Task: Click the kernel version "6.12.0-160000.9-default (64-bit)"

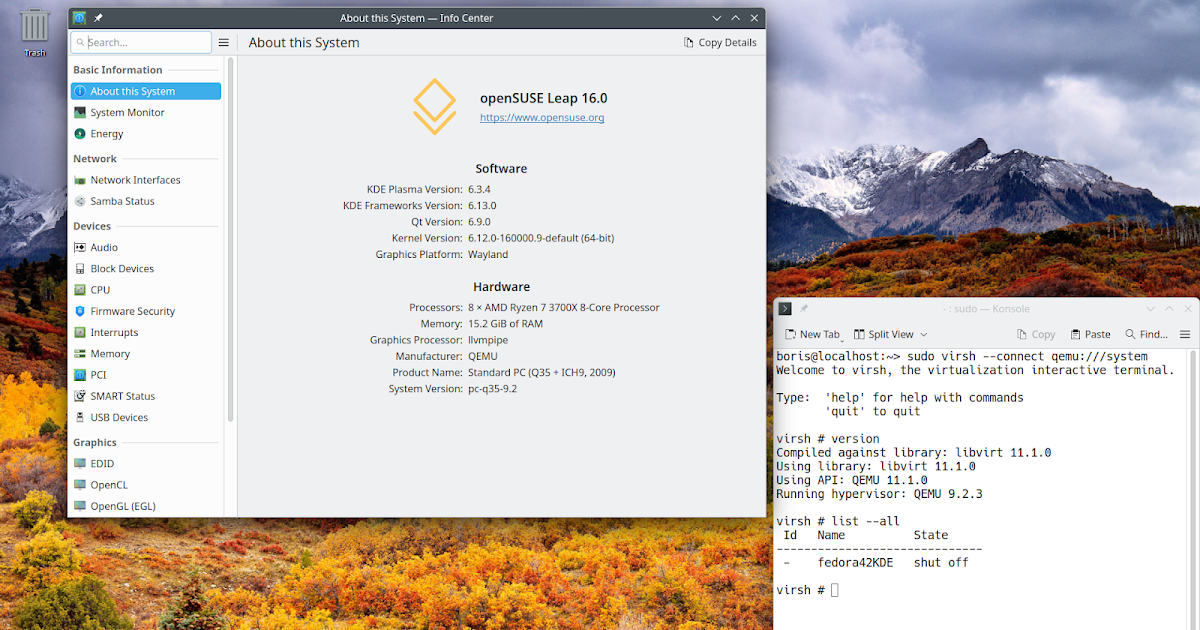Action: (541, 238)
